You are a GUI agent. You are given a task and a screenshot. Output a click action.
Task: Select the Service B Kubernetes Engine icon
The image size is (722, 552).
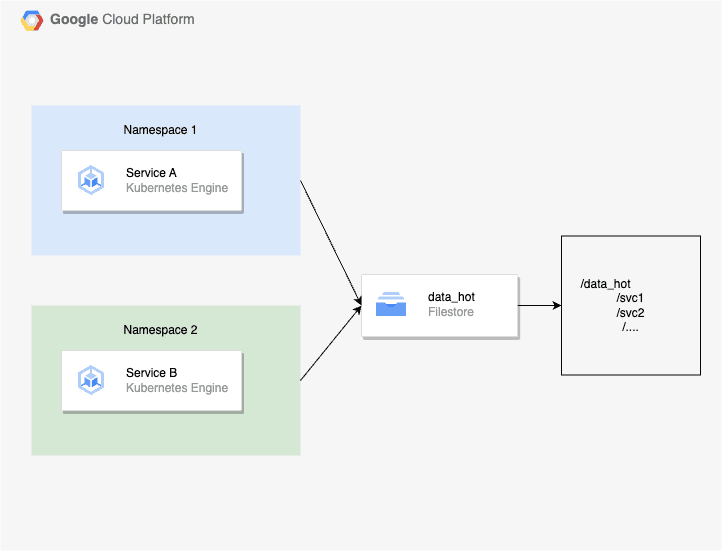coord(92,381)
